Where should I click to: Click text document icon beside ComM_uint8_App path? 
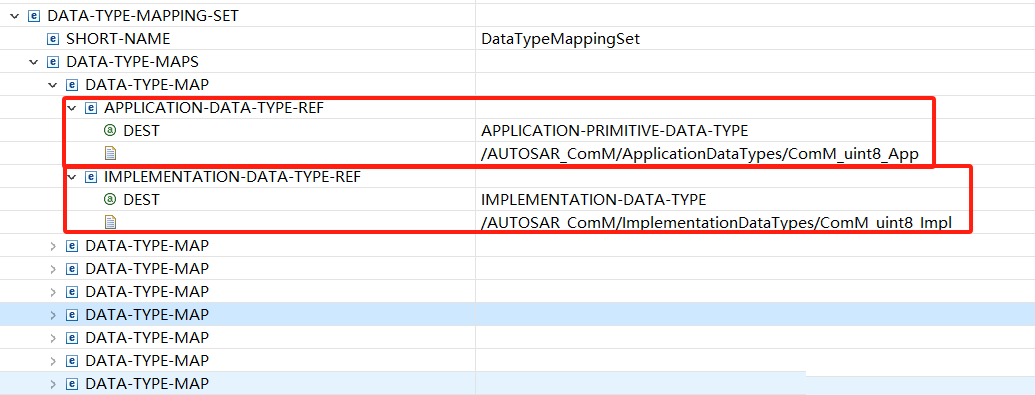point(110,154)
